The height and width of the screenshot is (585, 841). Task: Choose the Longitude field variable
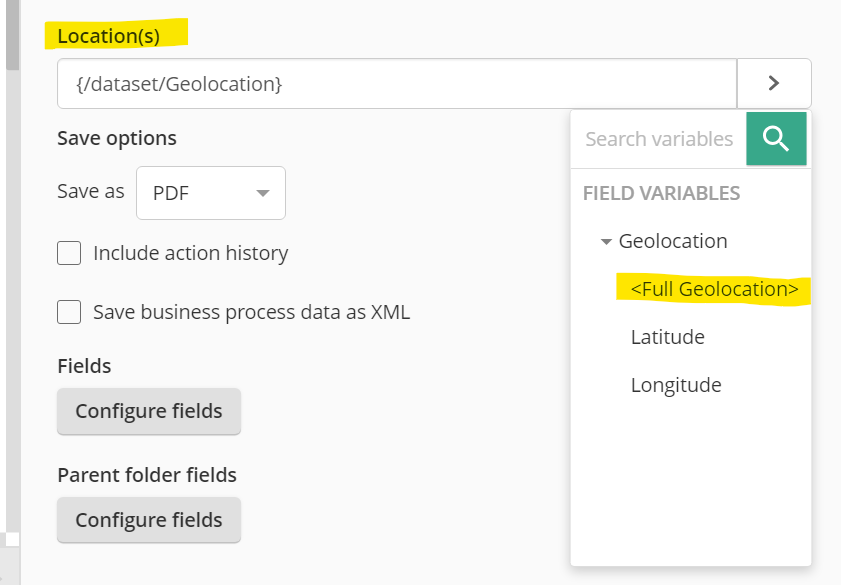click(x=676, y=385)
